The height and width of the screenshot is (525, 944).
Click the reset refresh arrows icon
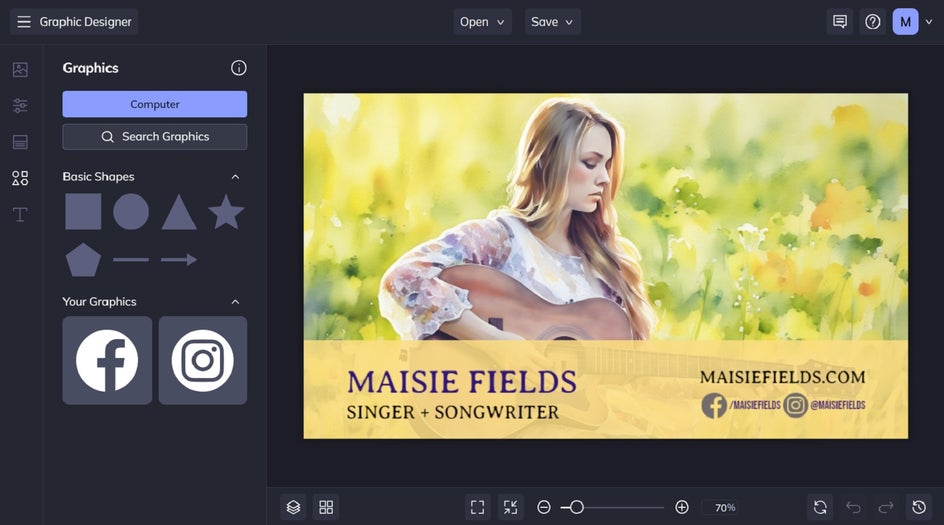click(820, 507)
